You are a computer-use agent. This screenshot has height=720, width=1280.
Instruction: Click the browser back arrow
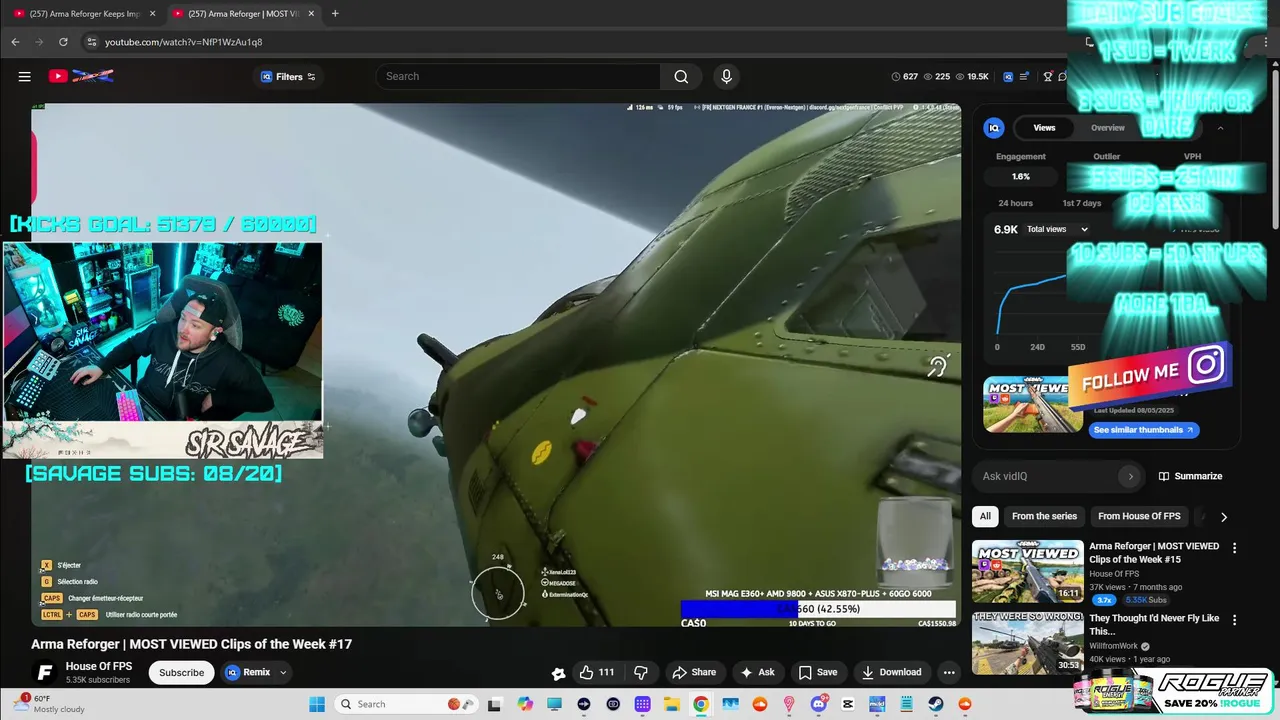click(15, 42)
